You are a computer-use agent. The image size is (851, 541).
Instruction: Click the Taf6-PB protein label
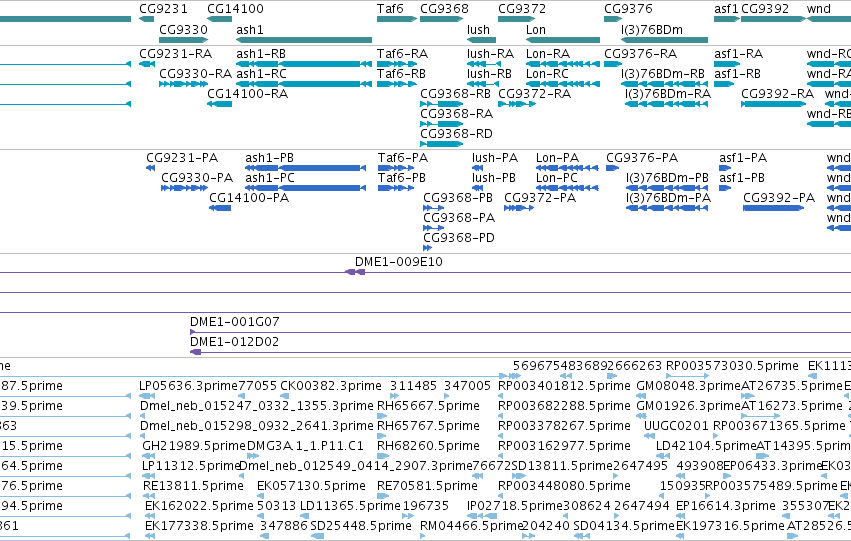coord(402,178)
